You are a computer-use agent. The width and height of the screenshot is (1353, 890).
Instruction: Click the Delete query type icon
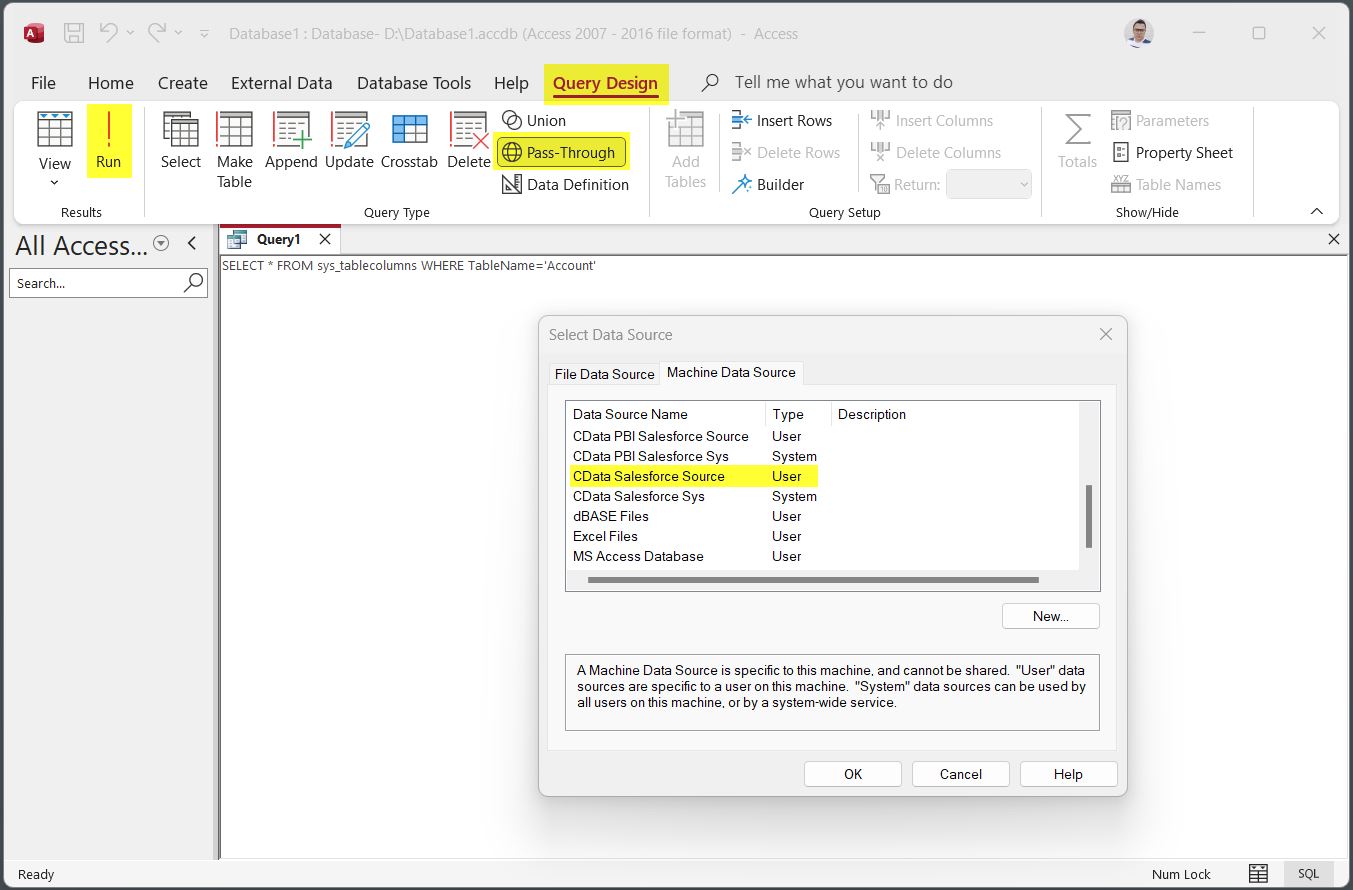[468, 141]
